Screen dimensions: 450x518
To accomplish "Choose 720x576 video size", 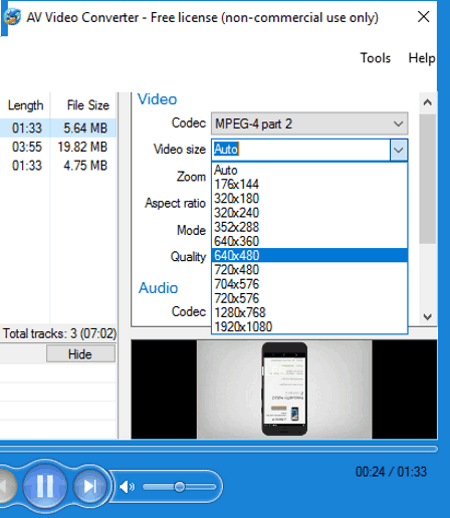I will 309,298.
